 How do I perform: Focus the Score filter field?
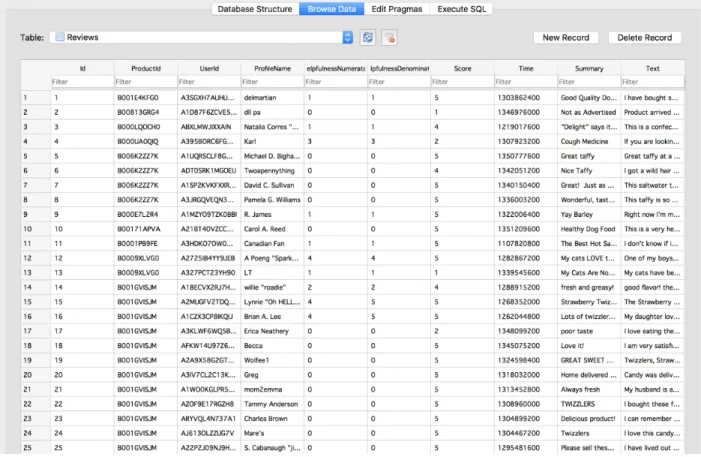point(462,82)
